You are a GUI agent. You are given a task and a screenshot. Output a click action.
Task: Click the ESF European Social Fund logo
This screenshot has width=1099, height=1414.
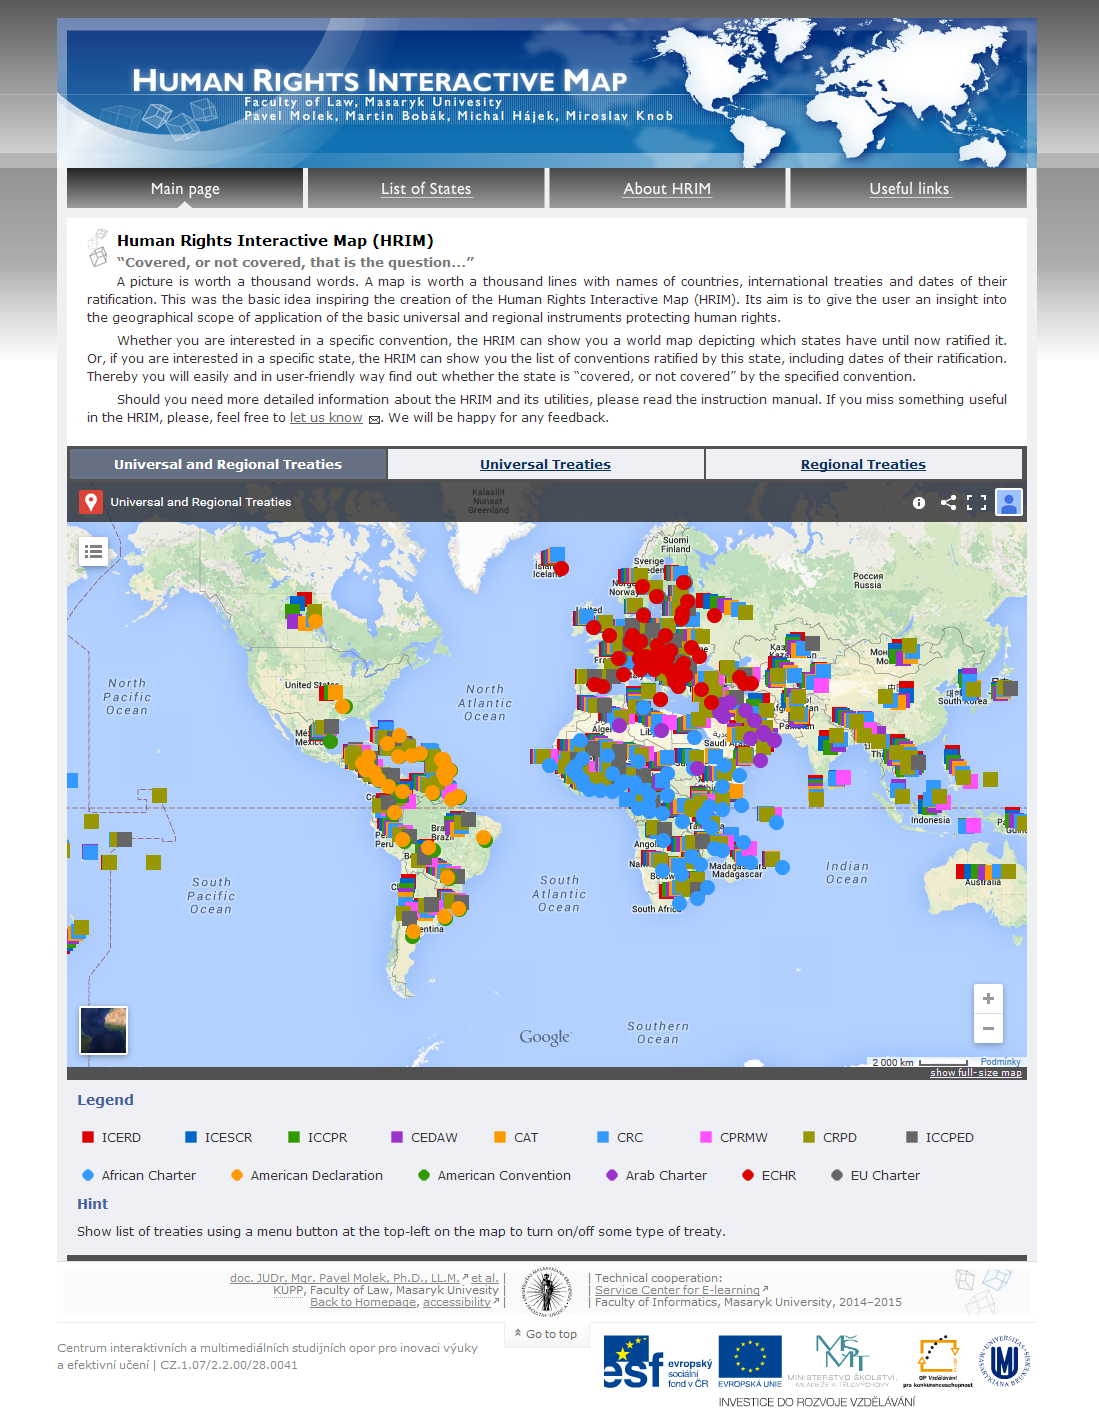(658, 1362)
